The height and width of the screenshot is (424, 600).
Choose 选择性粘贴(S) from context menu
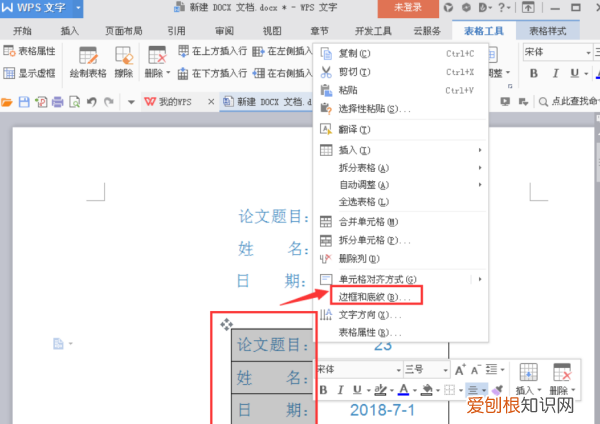(401, 109)
